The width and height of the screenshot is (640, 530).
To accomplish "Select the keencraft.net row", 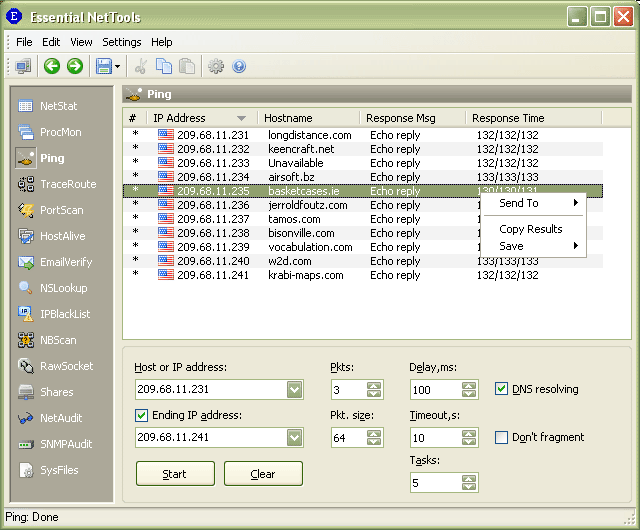I will [363, 149].
